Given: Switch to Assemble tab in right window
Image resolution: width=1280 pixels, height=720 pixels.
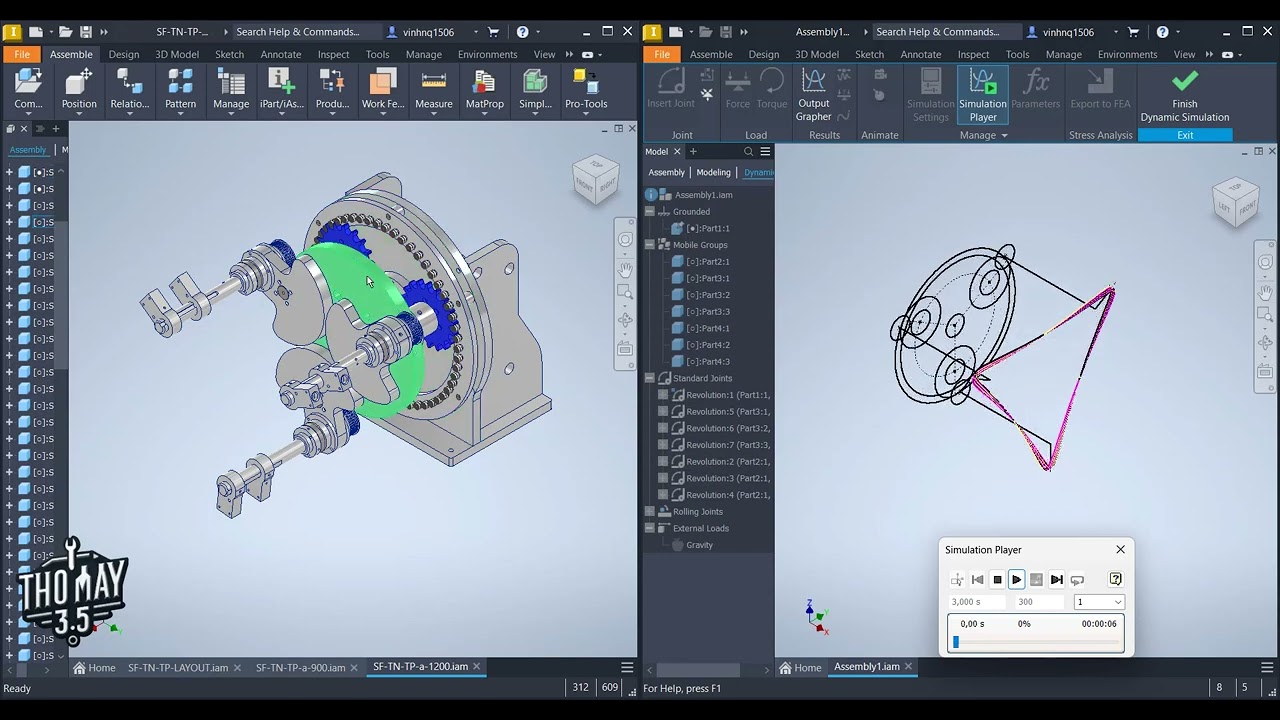Looking at the screenshot, I should [x=711, y=54].
